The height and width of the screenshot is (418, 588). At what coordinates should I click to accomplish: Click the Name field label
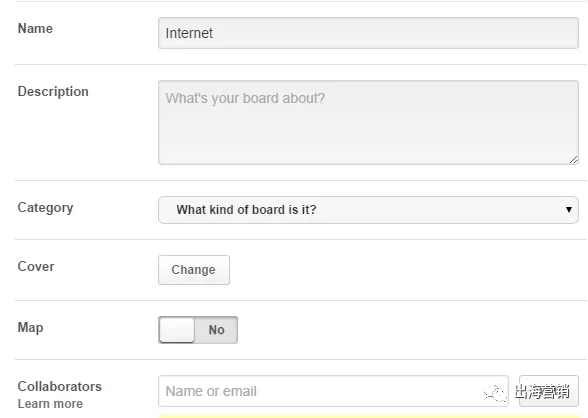click(x=35, y=28)
